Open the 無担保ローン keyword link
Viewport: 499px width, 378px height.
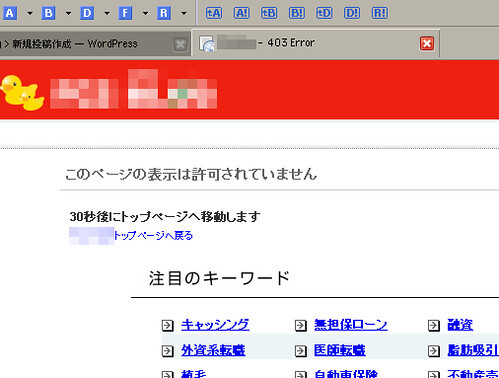pyautogui.click(x=351, y=325)
